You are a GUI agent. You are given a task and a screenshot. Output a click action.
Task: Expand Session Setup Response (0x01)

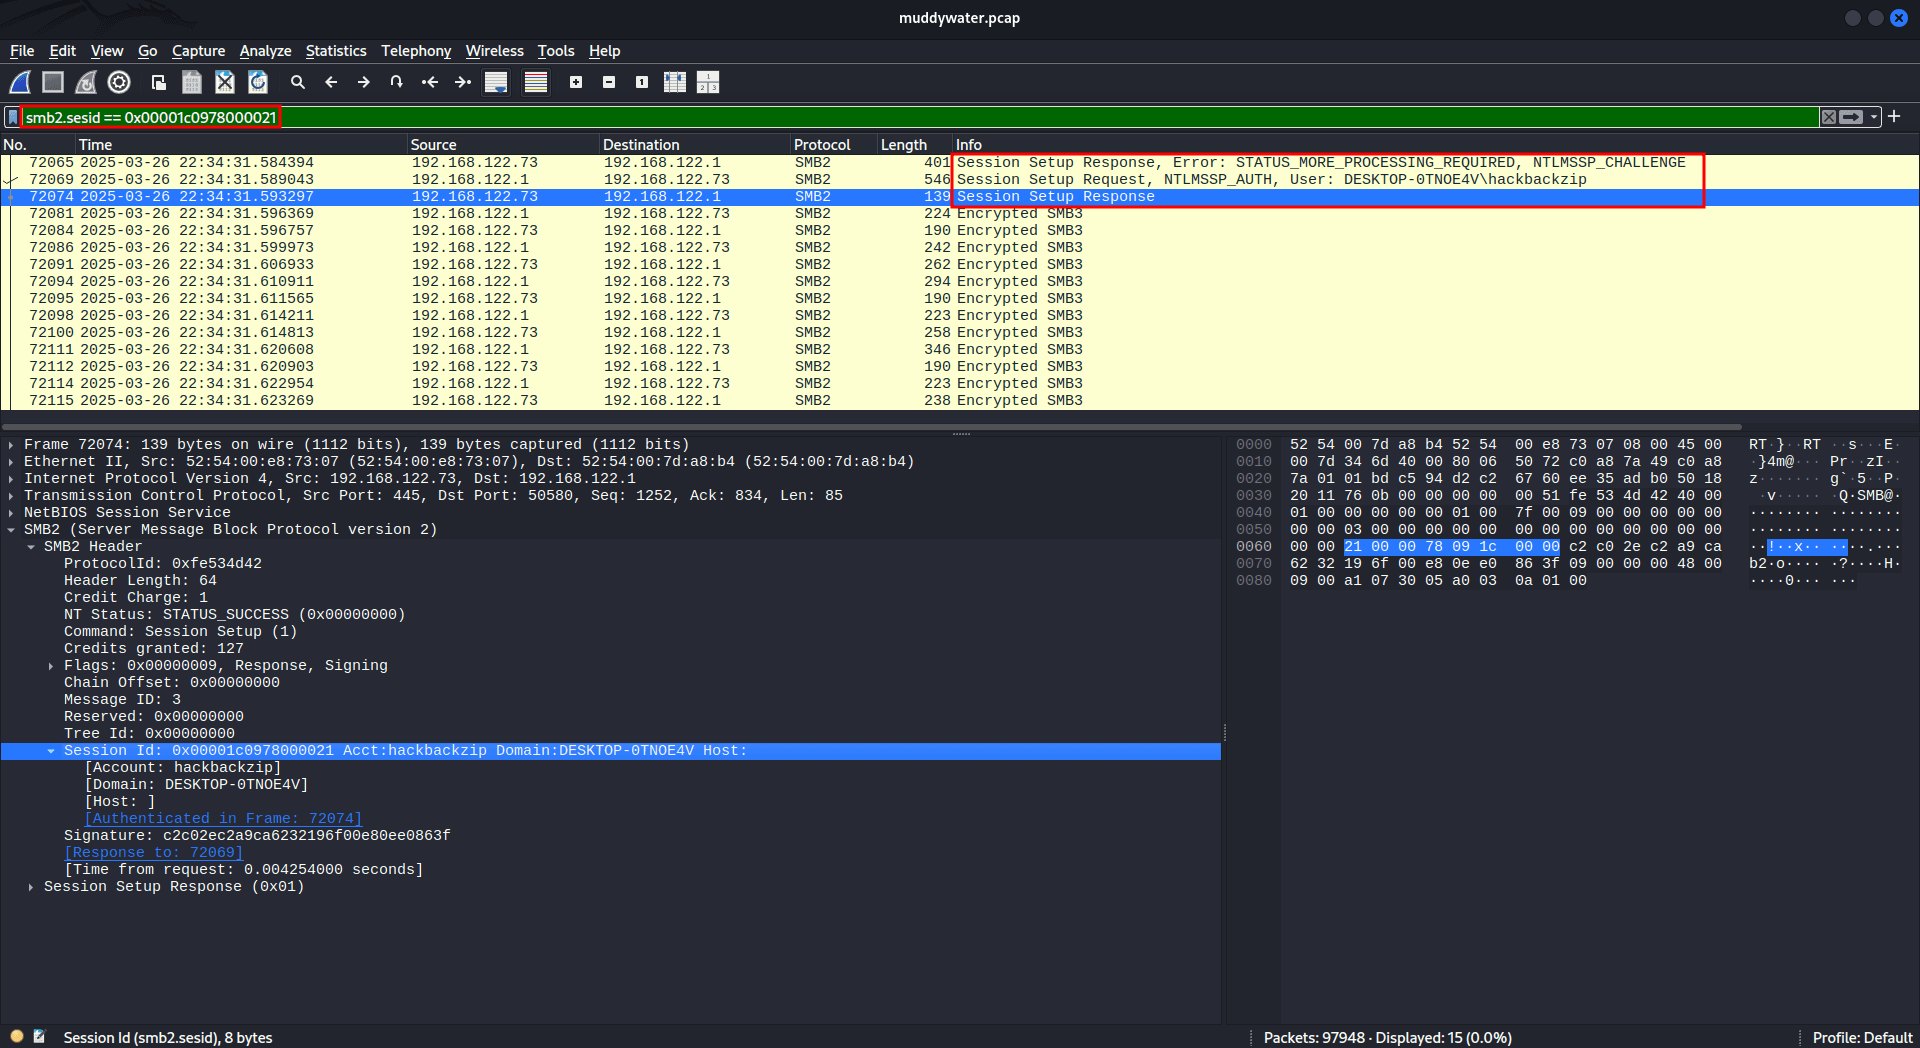click(x=31, y=887)
